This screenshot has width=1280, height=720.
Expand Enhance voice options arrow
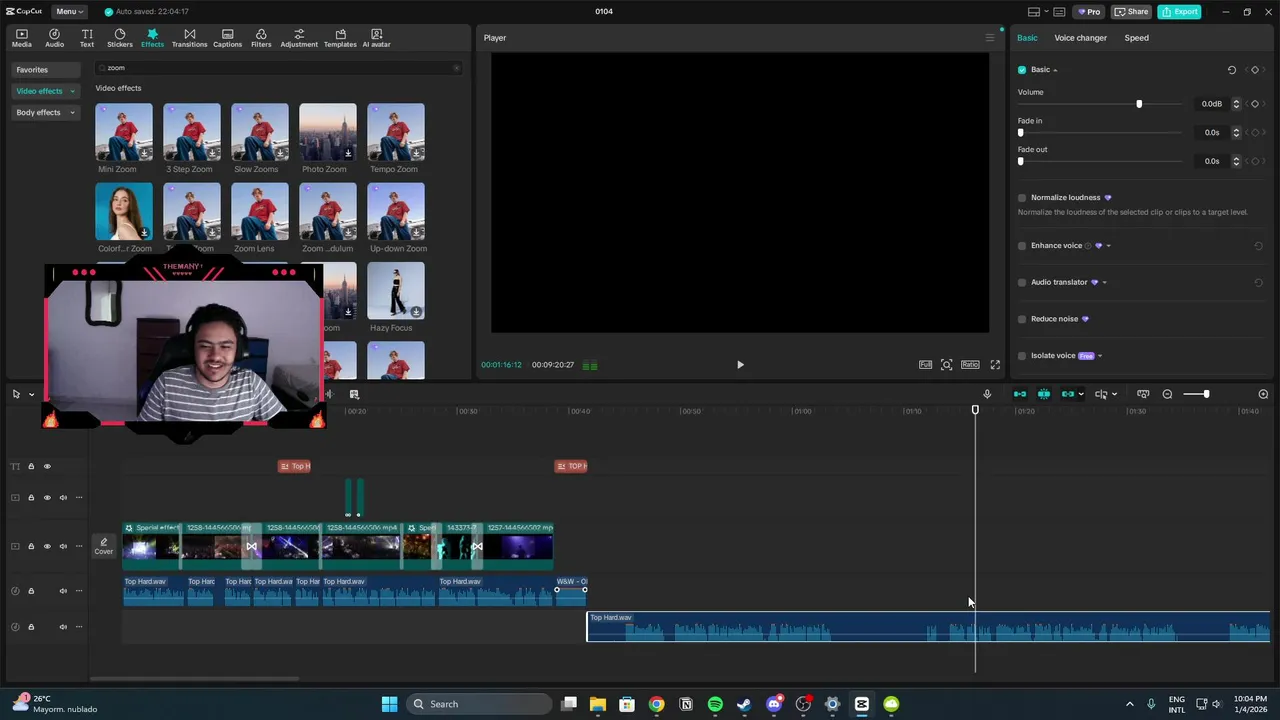(1108, 246)
